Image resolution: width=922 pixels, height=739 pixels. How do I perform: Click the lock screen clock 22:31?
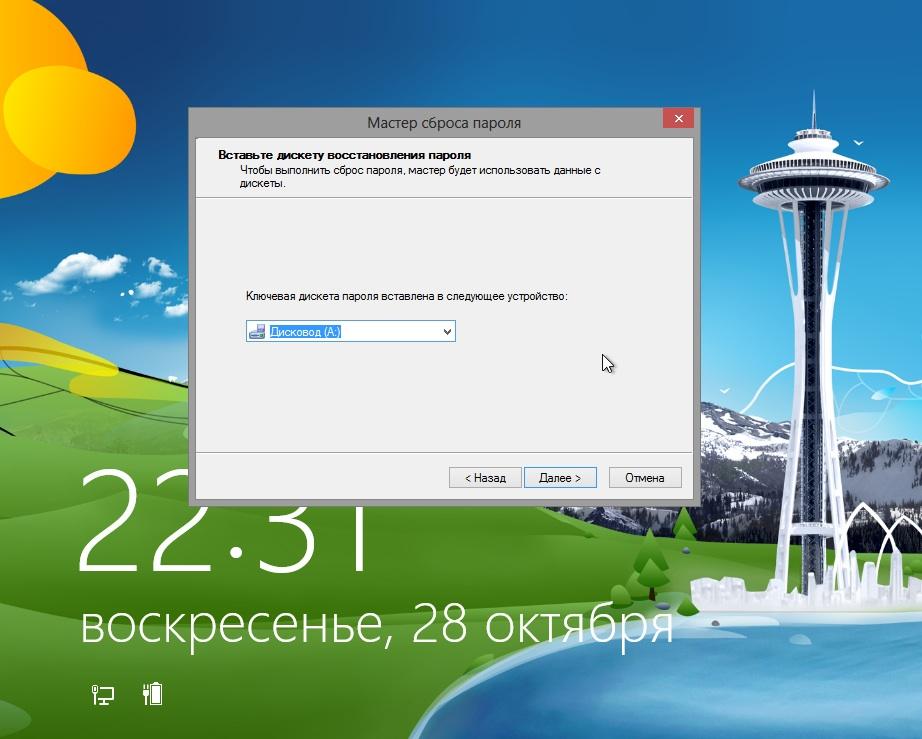223,521
